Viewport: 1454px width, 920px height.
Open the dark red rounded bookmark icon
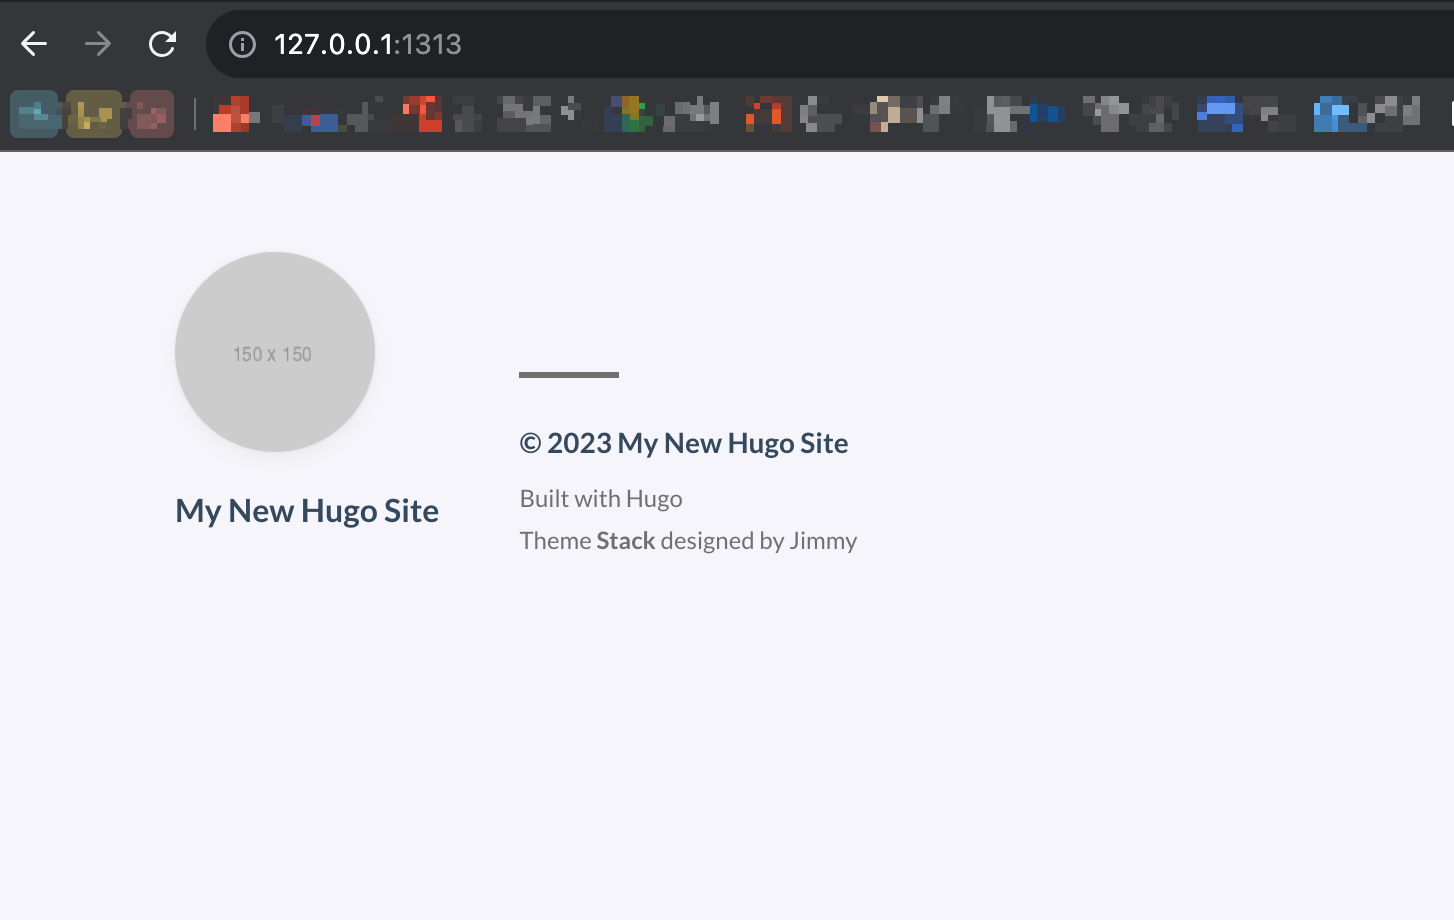coord(151,114)
